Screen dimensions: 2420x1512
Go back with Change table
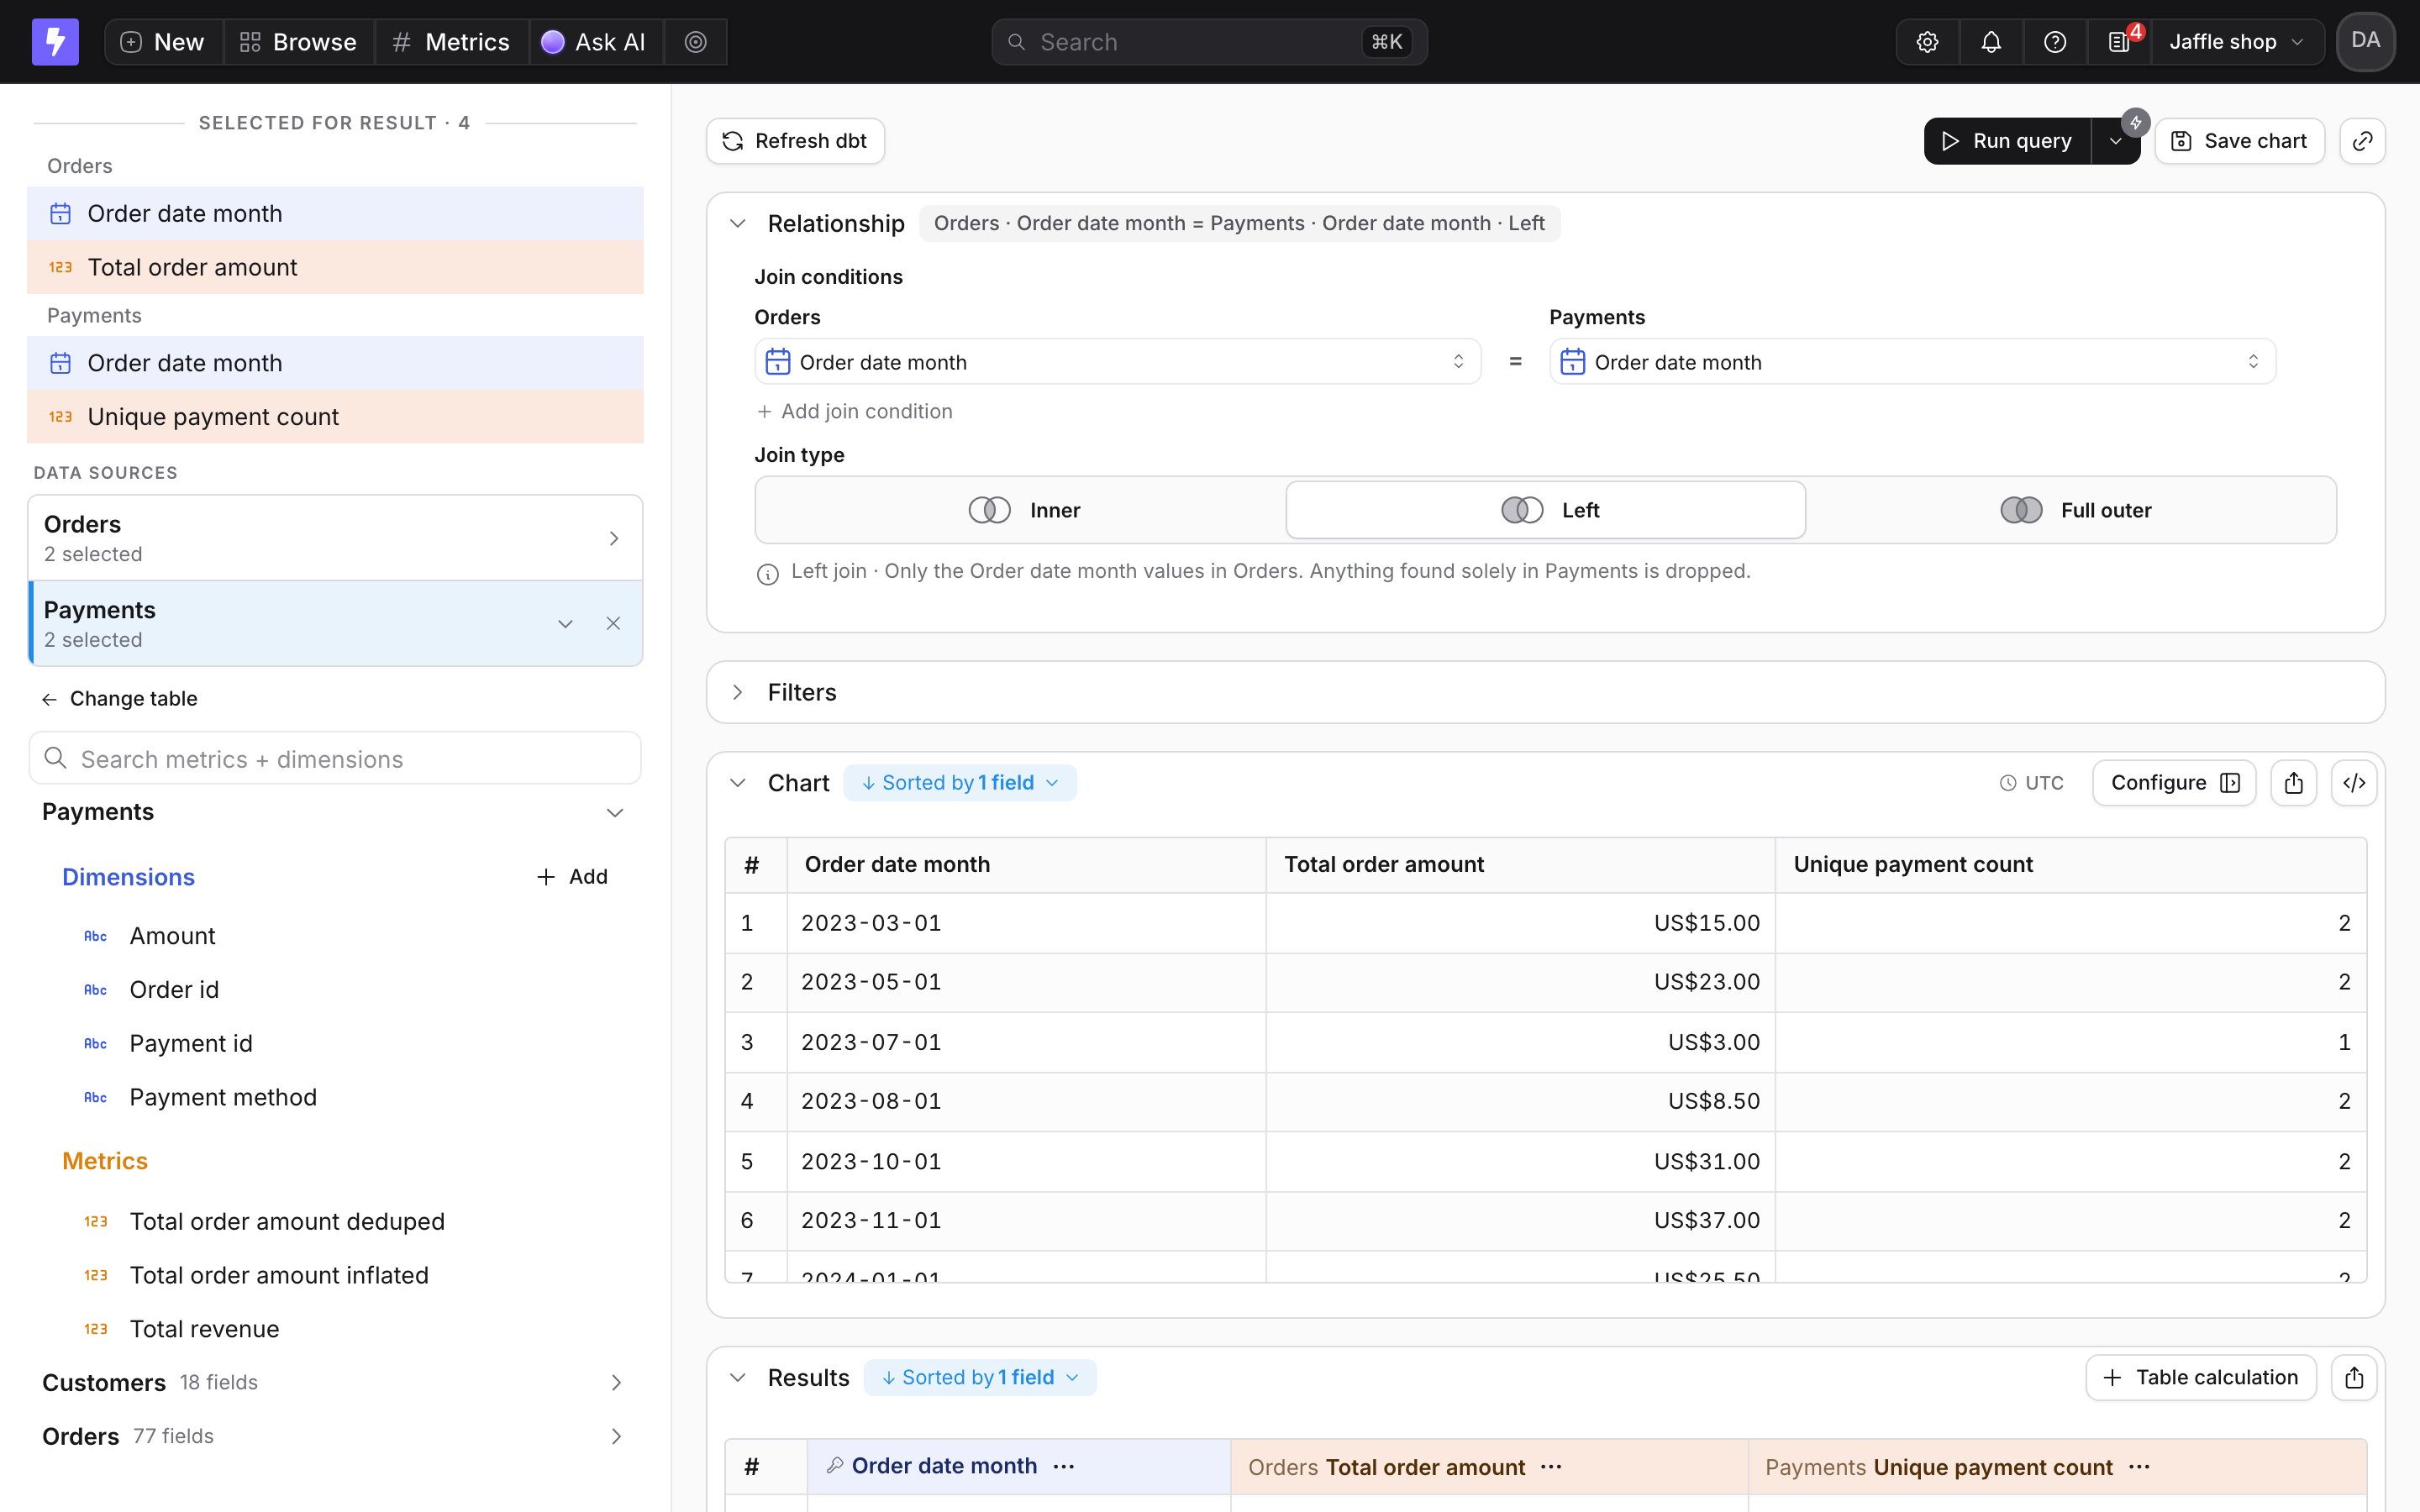119,699
